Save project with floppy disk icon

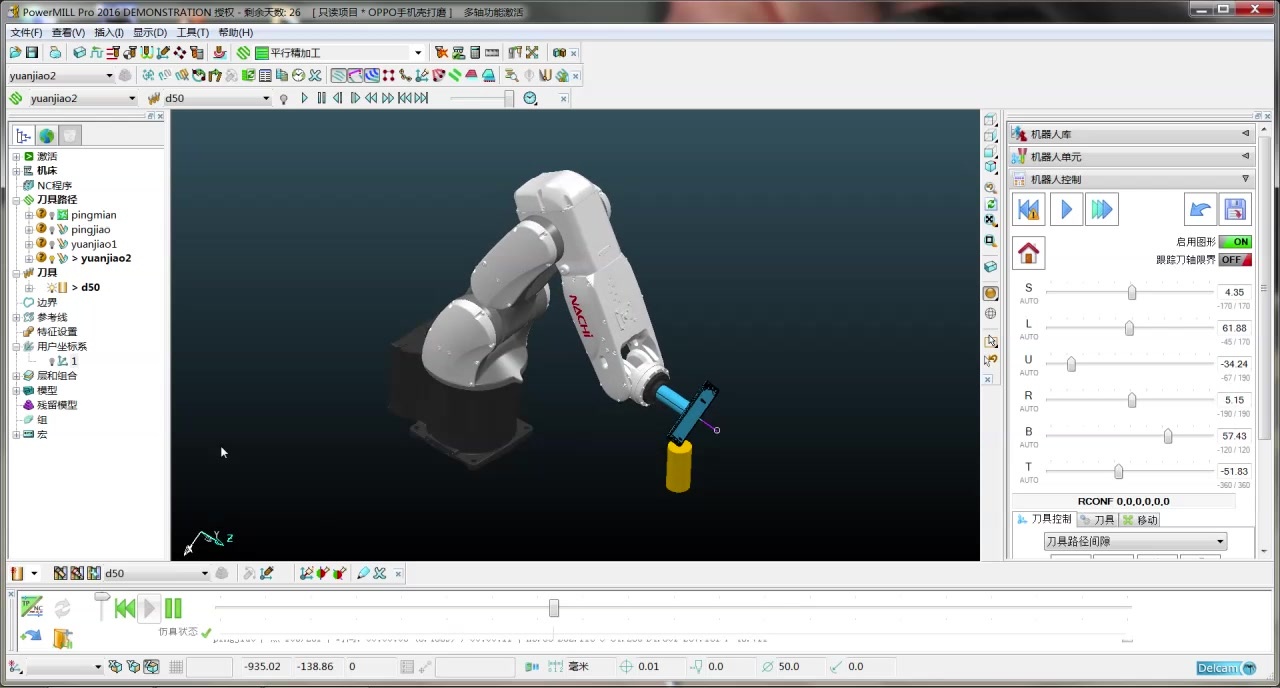pyautogui.click(x=32, y=53)
